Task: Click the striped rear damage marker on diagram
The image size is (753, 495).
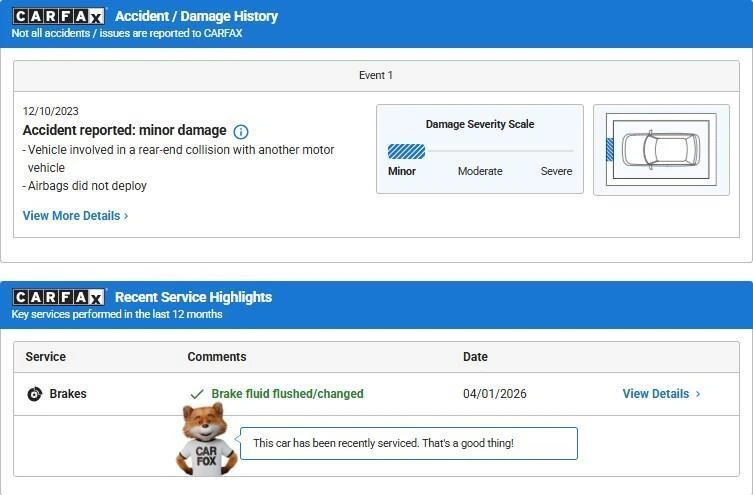Action: coord(610,150)
